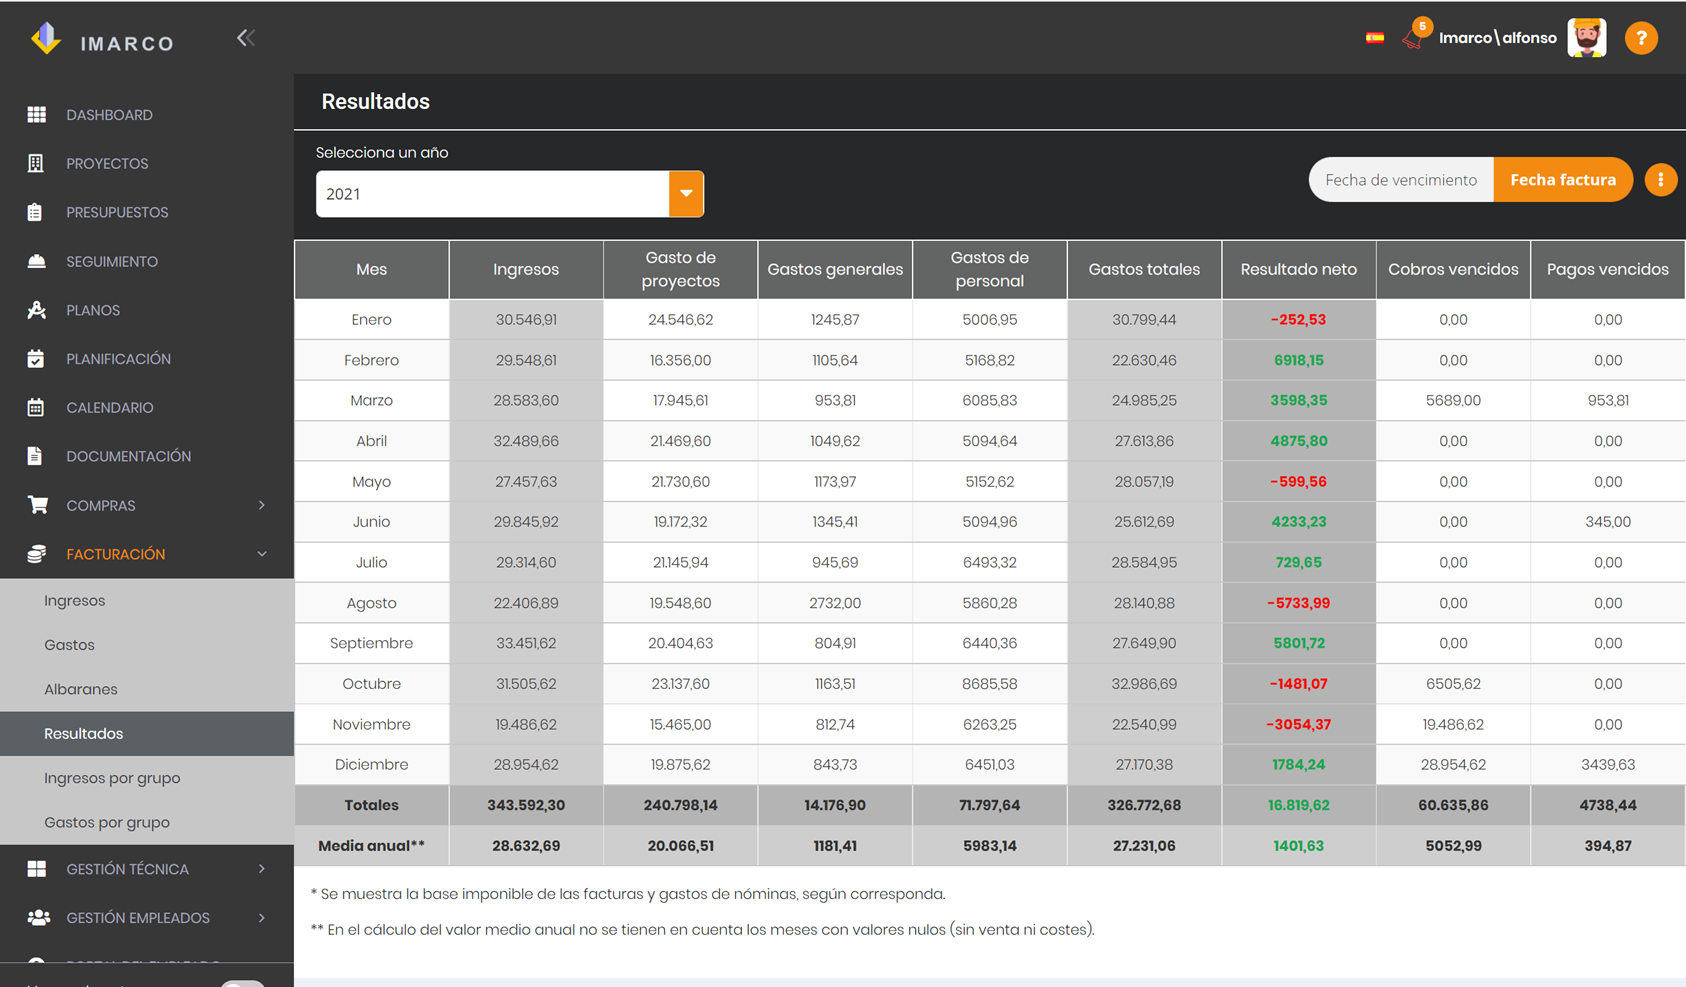Viewport: 1686px width, 987px height.
Task: Click the user avatar picture
Action: (1587, 38)
